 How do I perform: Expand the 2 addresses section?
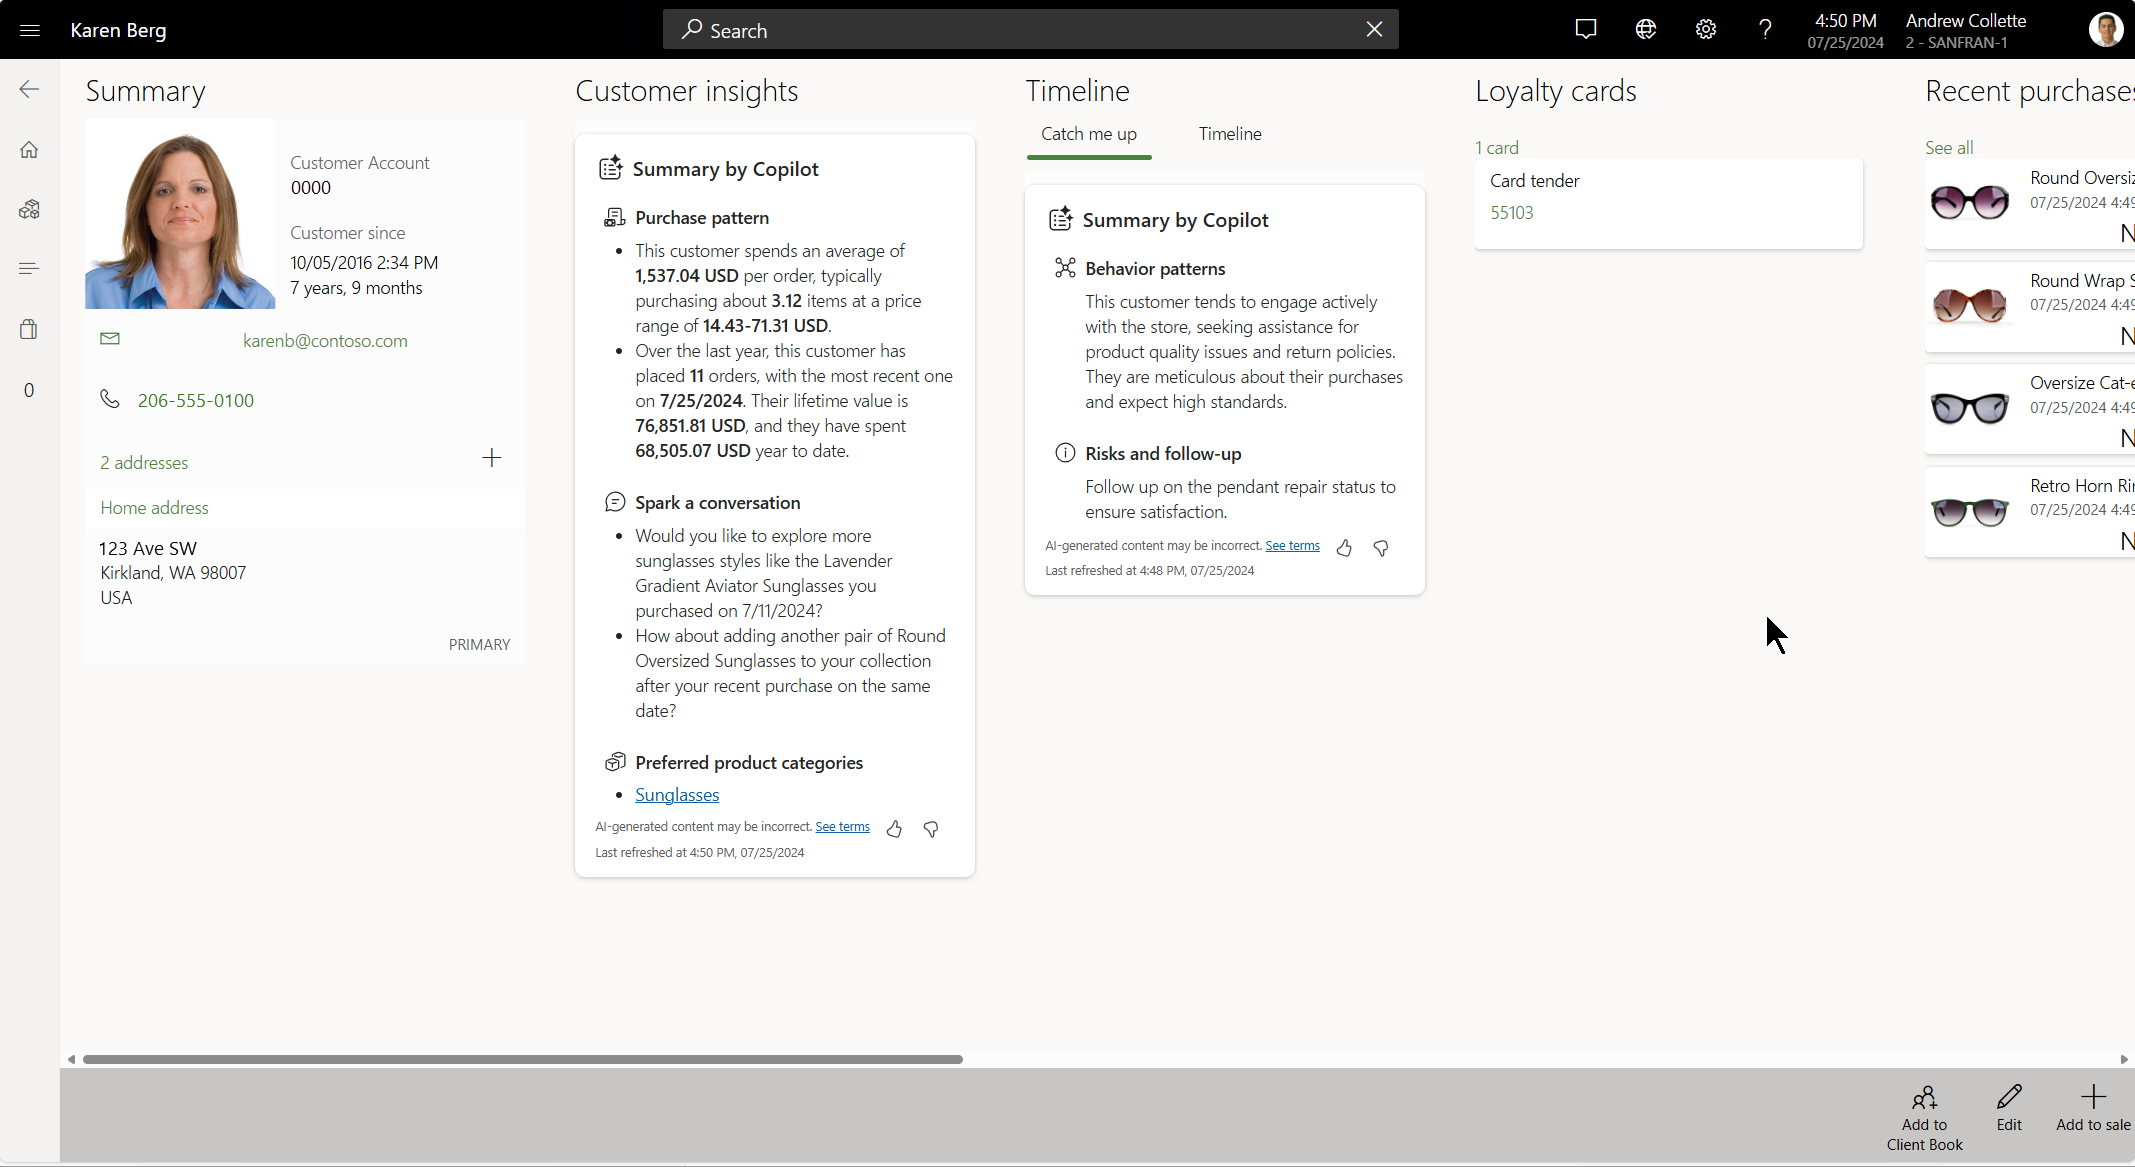[x=144, y=461]
